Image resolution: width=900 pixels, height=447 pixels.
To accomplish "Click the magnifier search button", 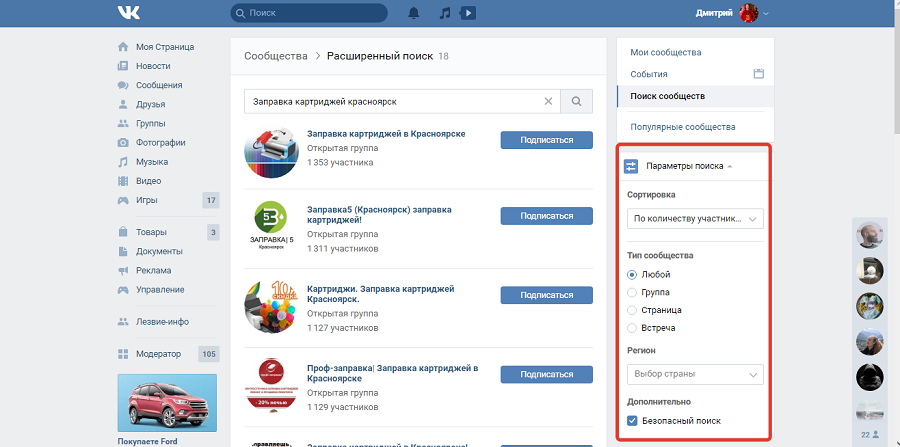I will click(x=576, y=102).
